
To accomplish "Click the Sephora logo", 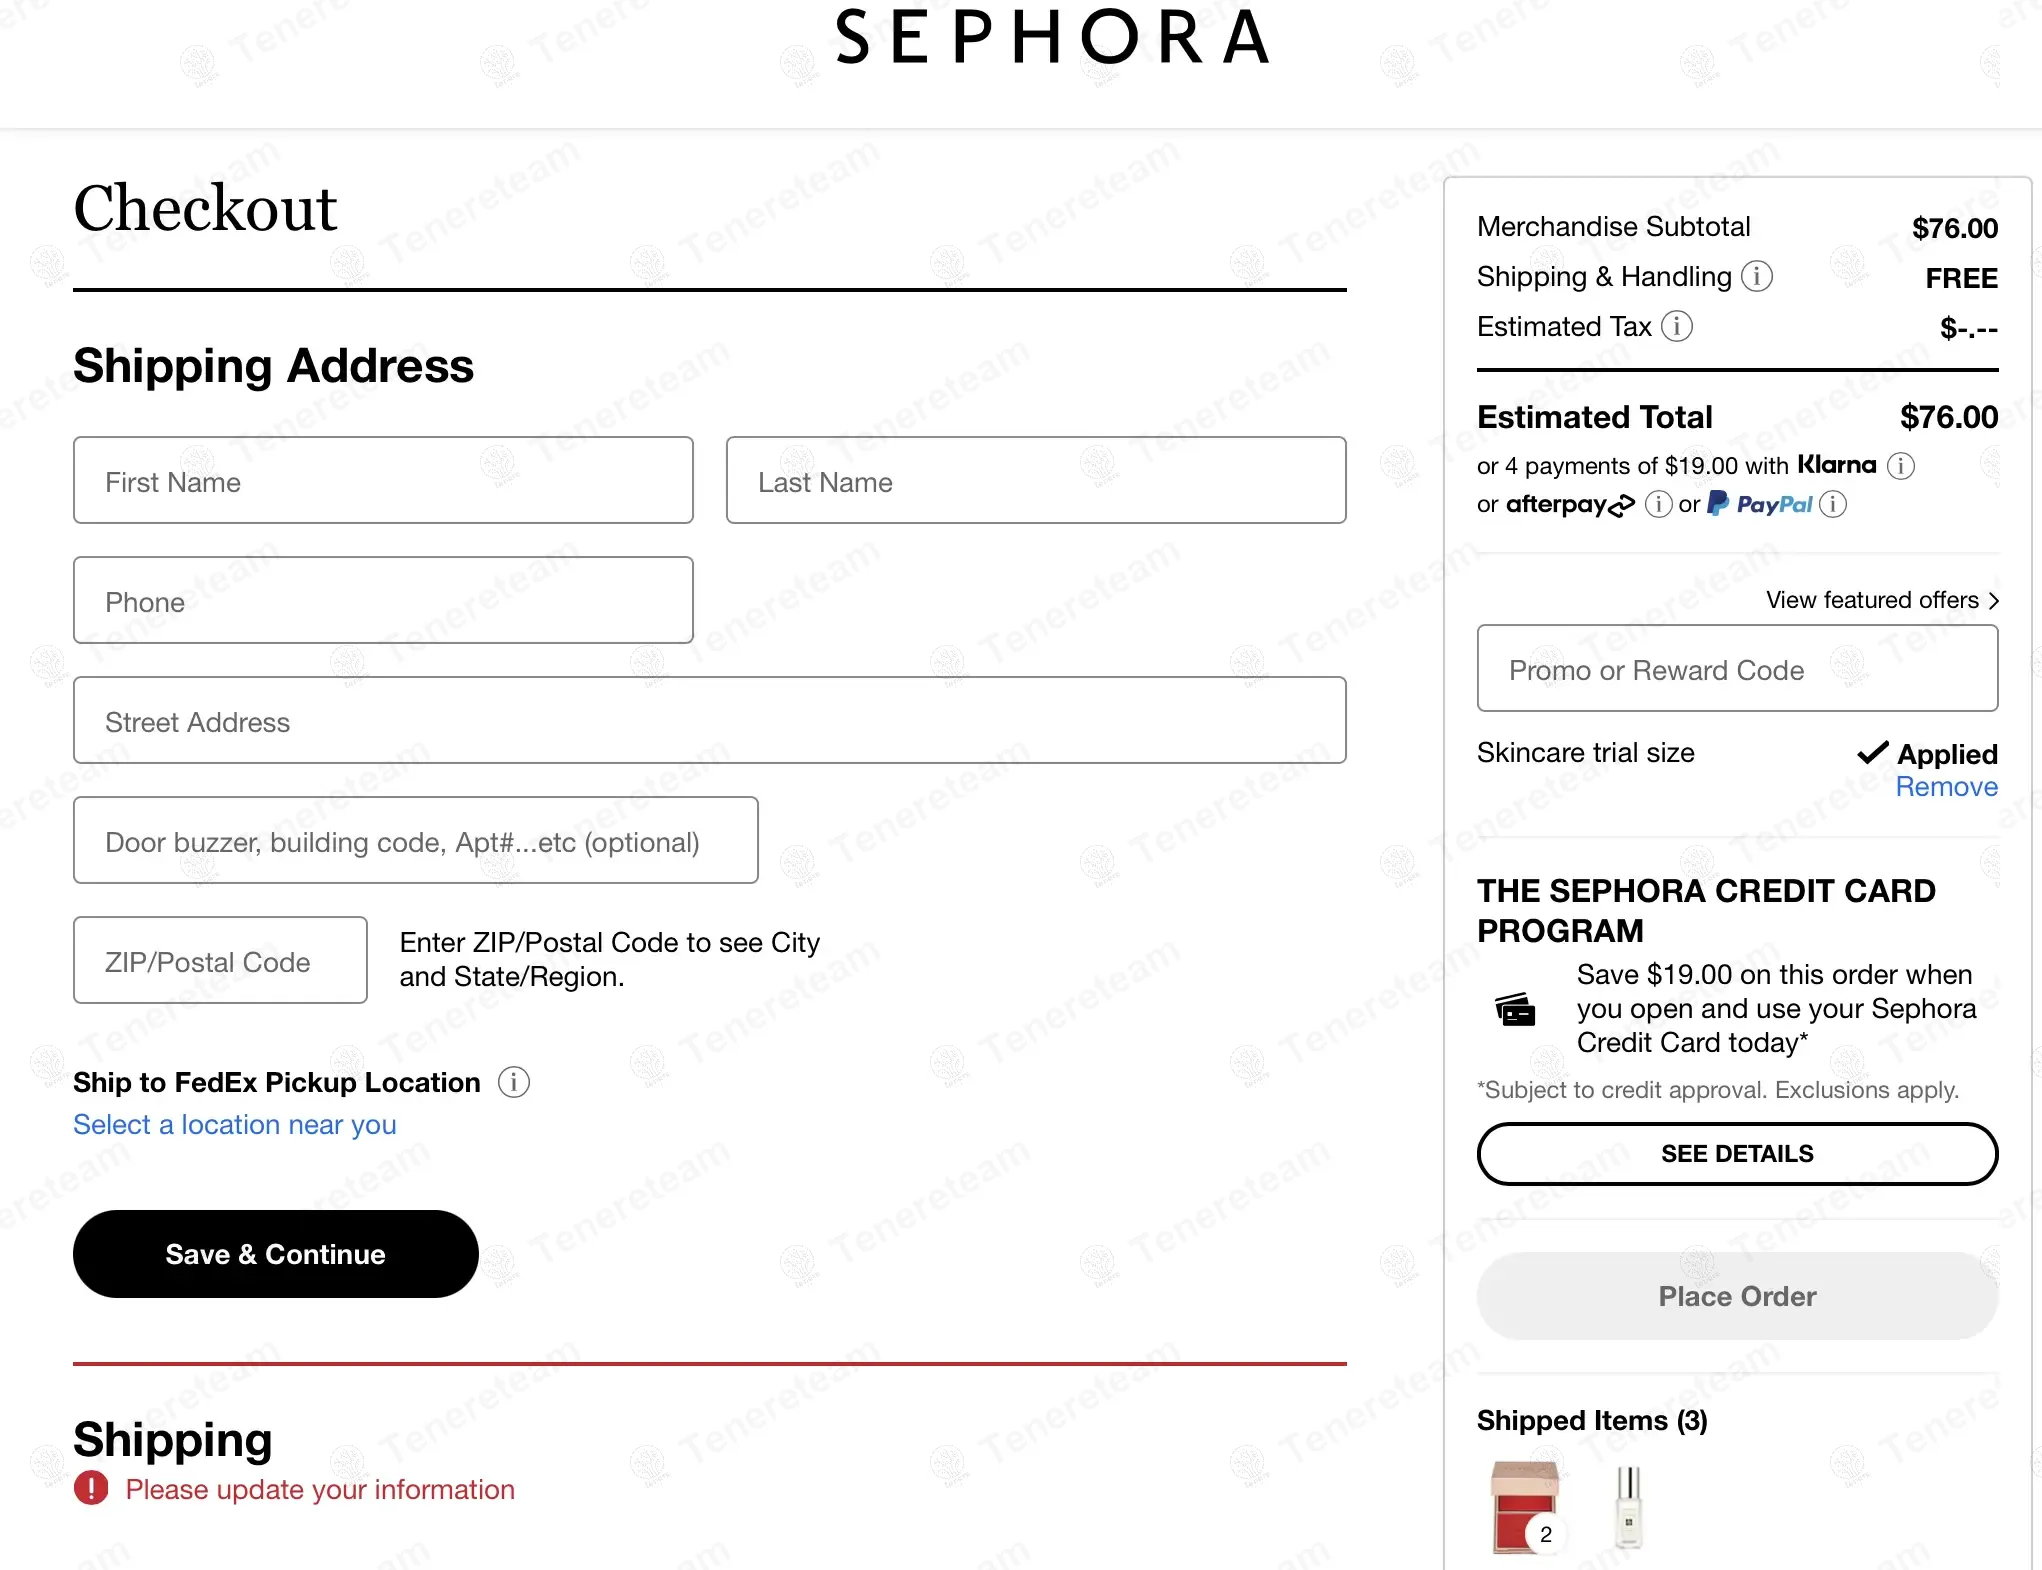I will coord(1052,38).
